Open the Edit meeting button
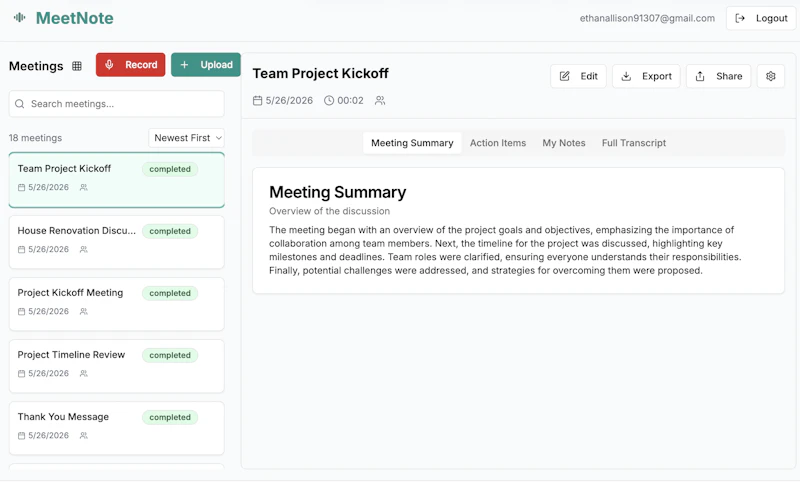Image resolution: width=800 pixels, height=482 pixels. [578, 76]
